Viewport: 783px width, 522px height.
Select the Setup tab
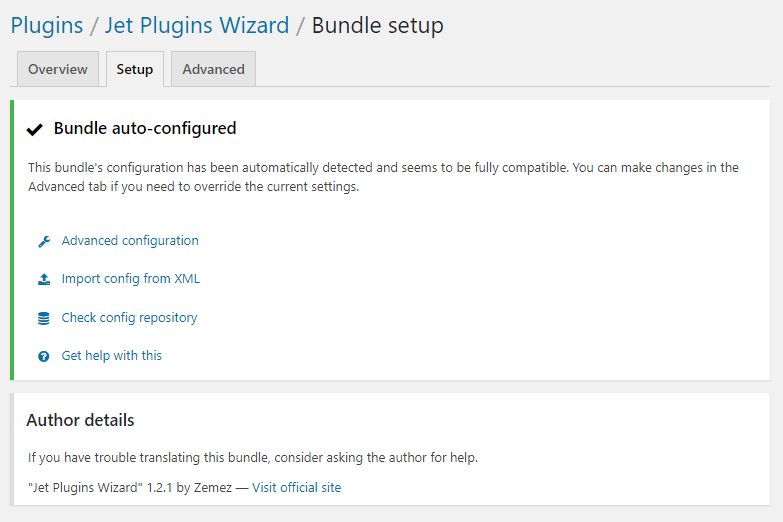135,69
